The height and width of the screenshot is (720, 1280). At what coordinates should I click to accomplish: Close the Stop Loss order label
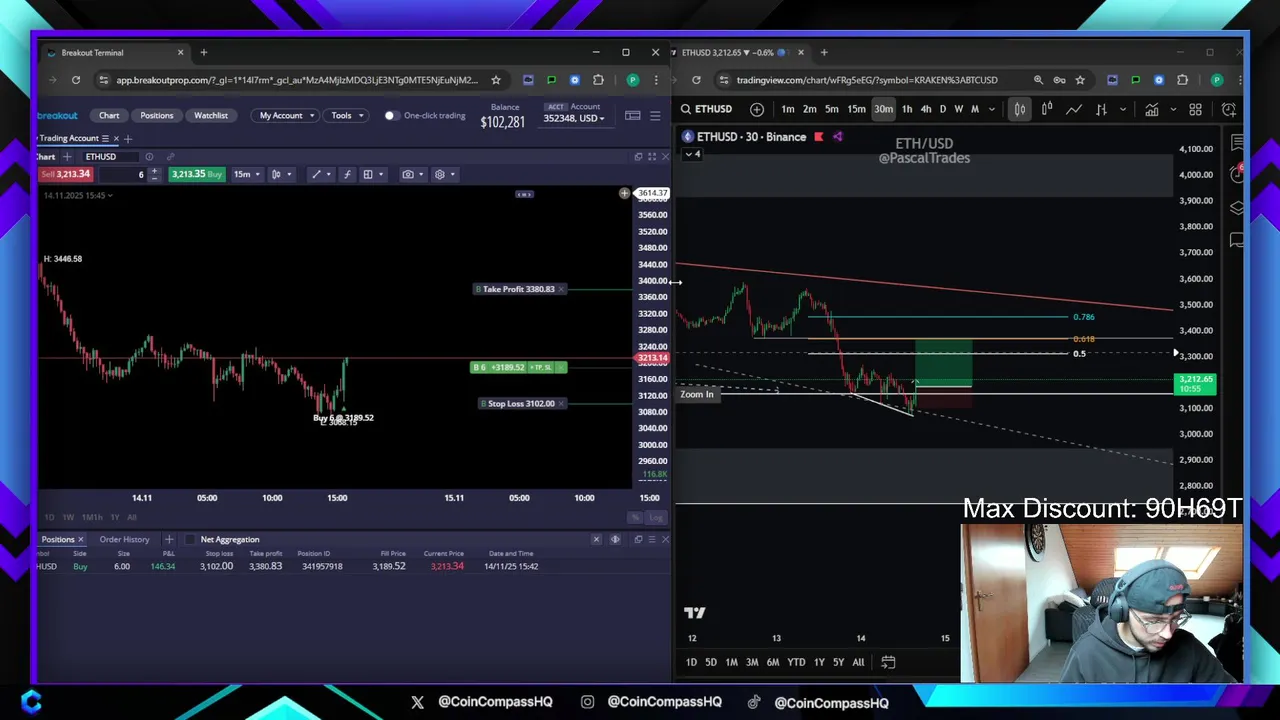tap(562, 404)
